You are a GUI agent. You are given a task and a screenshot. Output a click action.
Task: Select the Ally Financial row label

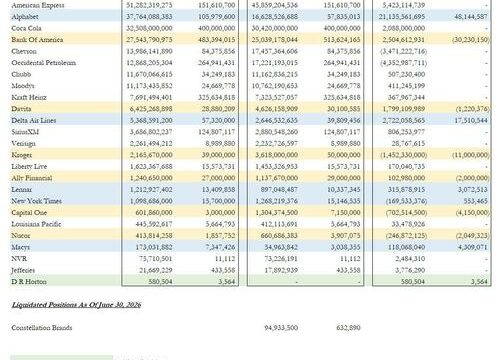[32, 178]
